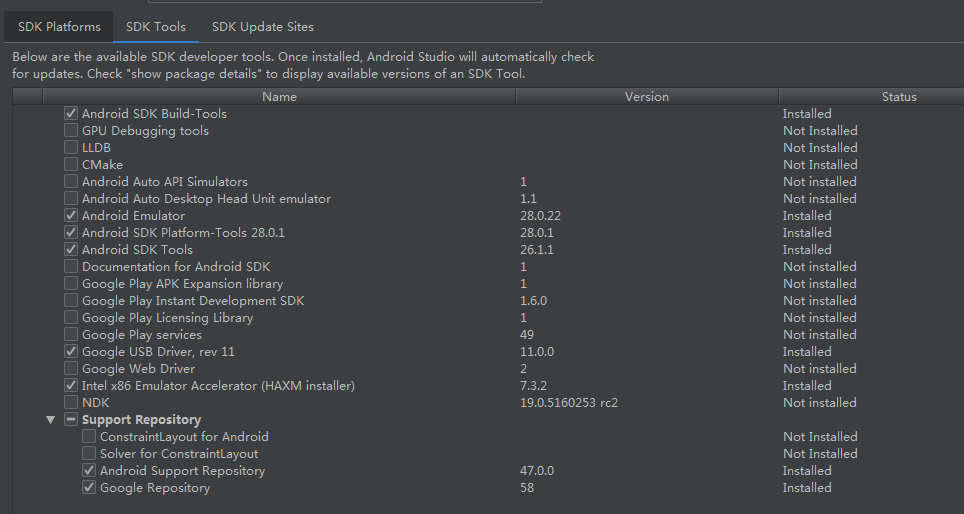The image size is (964, 514).
Task: Uncheck Google USB Driver, rev 11
Action: [71, 352]
